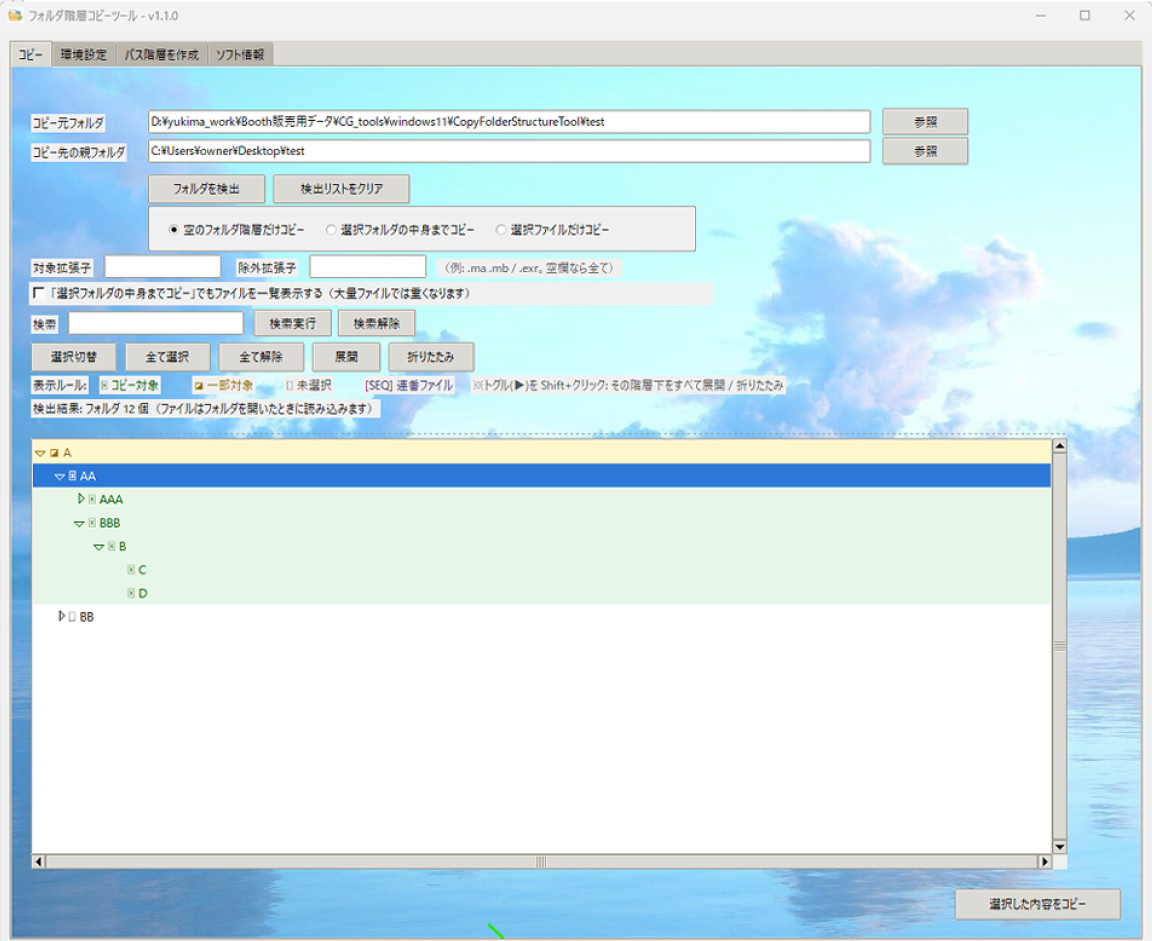This screenshot has height=941, width=1152.
Task: Click into the 対象拡張子 input field
Action: 162,267
